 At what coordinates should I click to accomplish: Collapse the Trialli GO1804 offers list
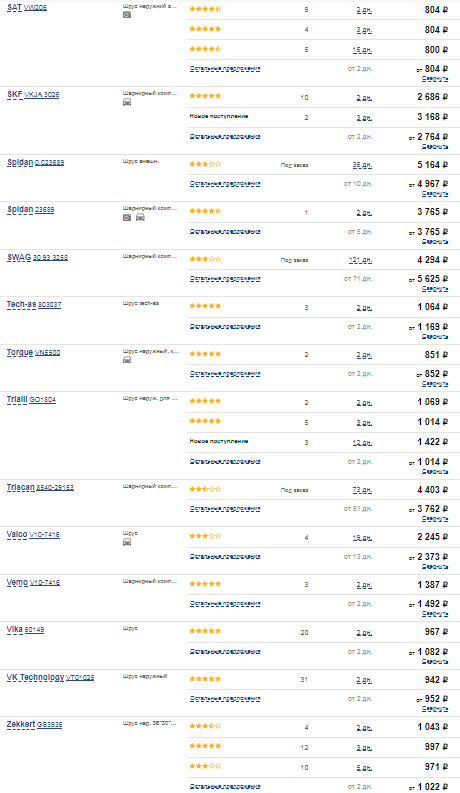[x=435, y=472]
